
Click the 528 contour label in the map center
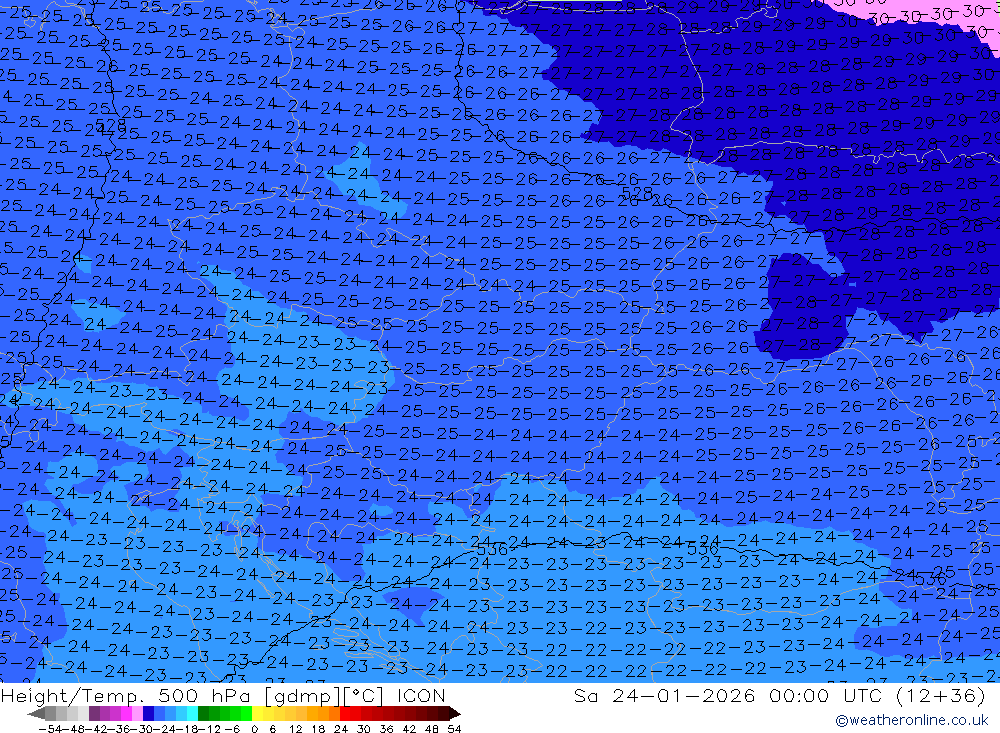coord(636,192)
